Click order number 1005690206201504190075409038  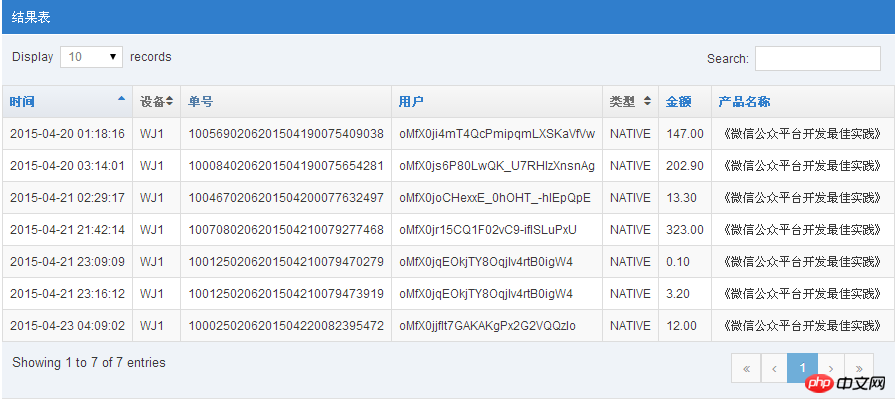tap(286, 134)
